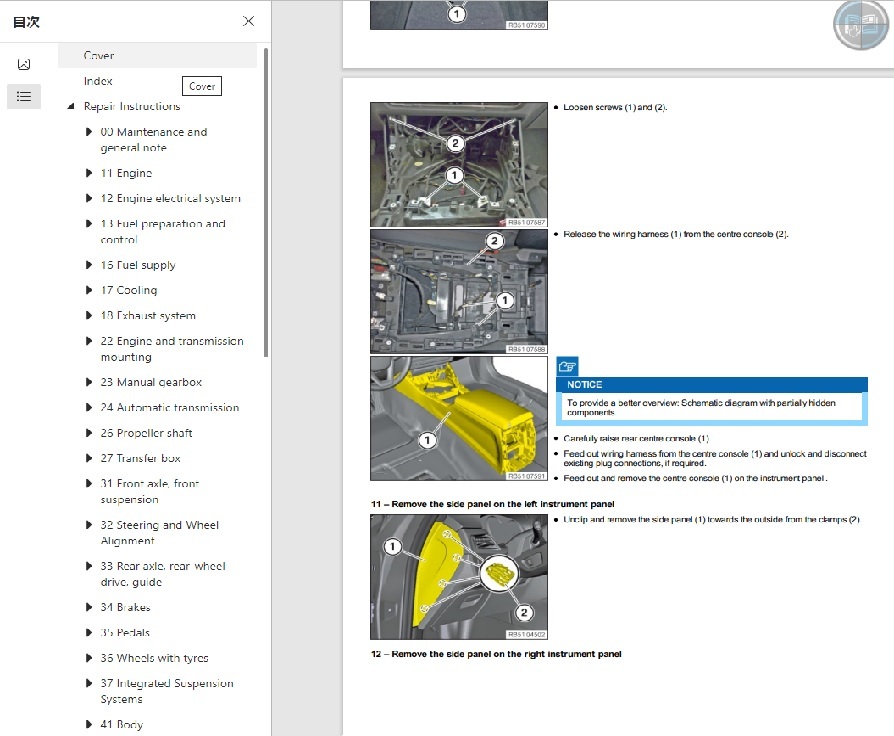Go to 31 Front axle, front suspension

150,491
